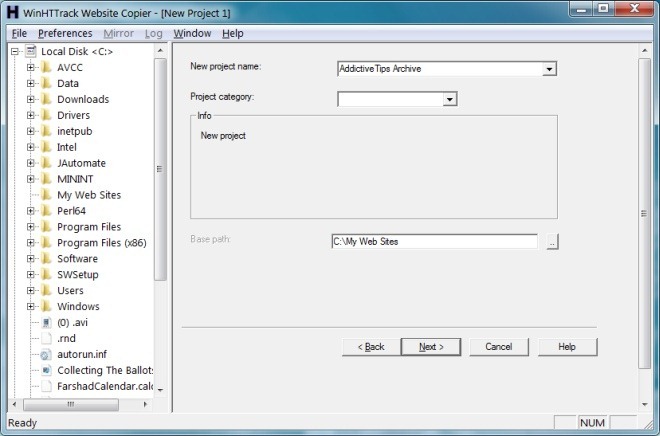Open the New project name dropdown arrow

(549, 69)
